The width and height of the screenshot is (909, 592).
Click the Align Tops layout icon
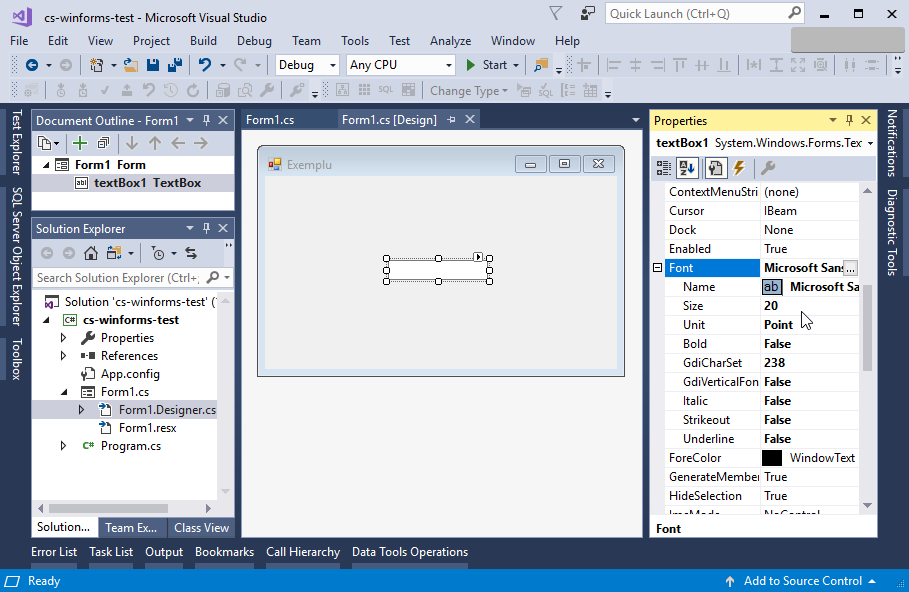click(x=679, y=65)
